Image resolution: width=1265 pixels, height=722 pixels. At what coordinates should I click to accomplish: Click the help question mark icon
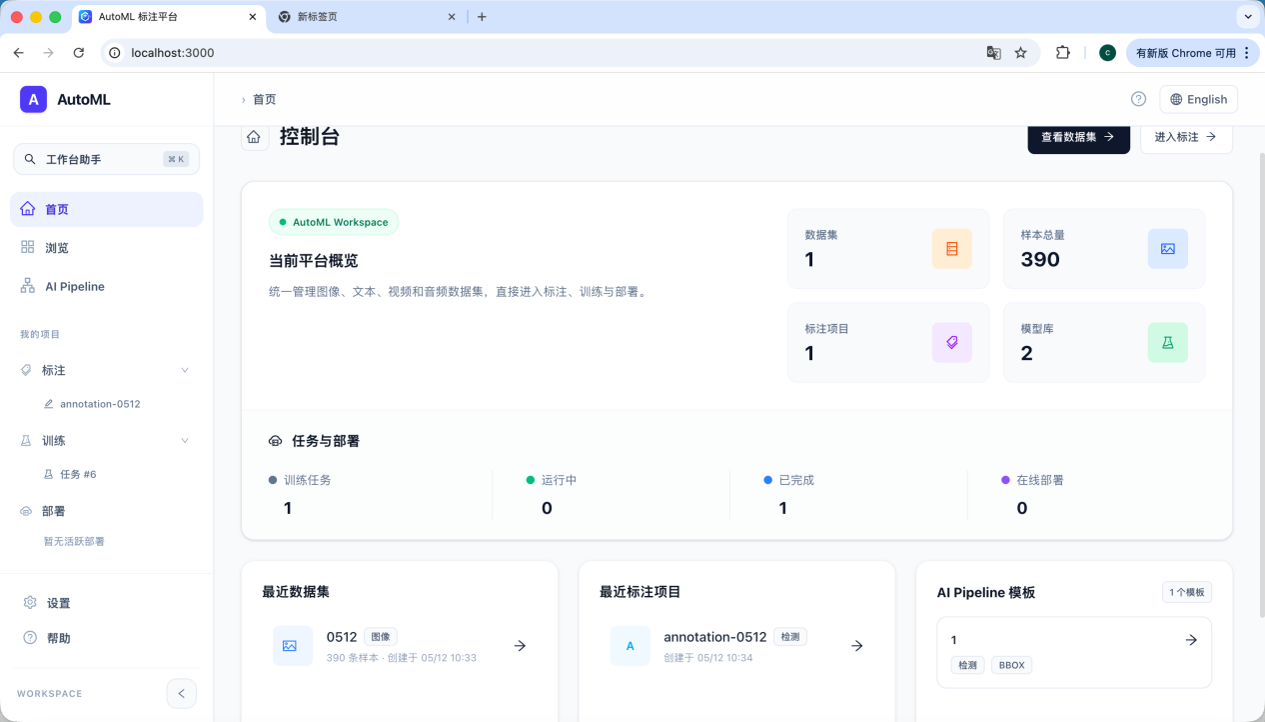pos(1138,99)
